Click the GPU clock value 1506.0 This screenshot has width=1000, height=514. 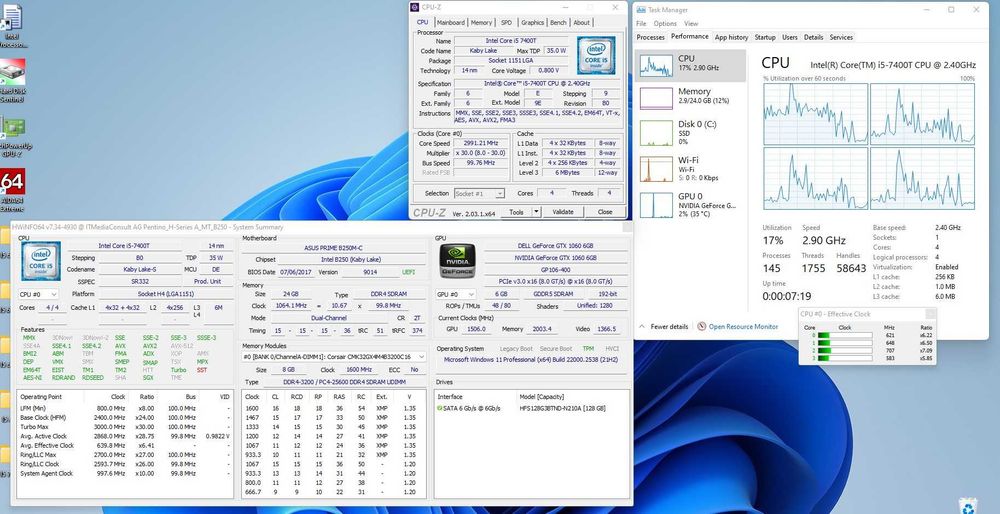point(476,329)
